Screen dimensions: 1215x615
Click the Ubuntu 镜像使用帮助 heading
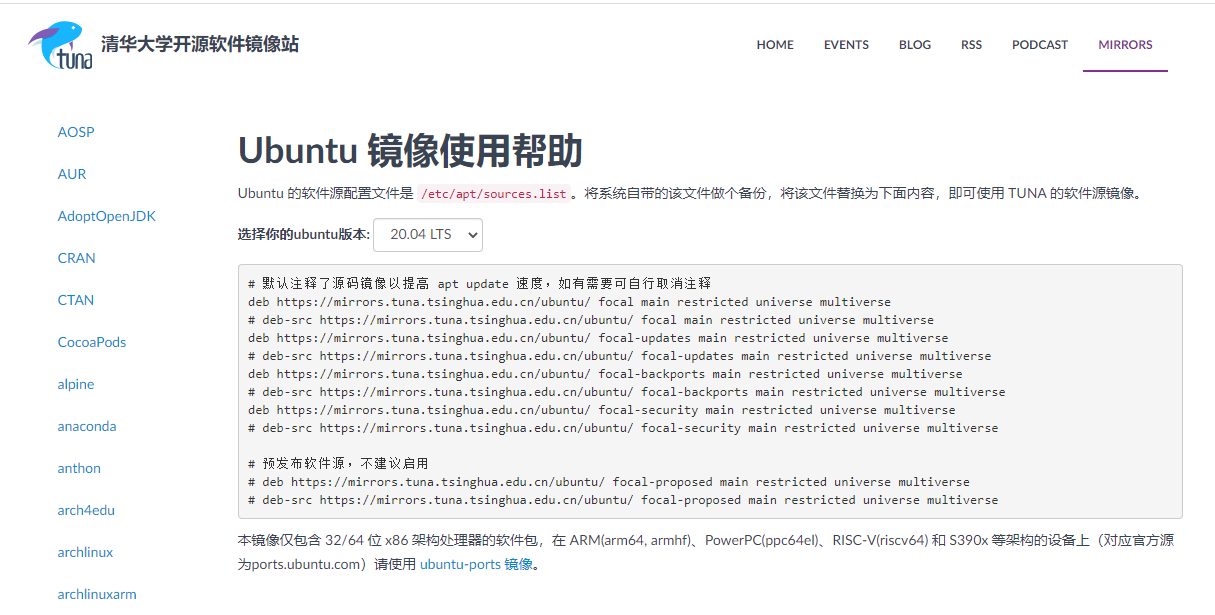pyautogui.click(x=410, y=151)
